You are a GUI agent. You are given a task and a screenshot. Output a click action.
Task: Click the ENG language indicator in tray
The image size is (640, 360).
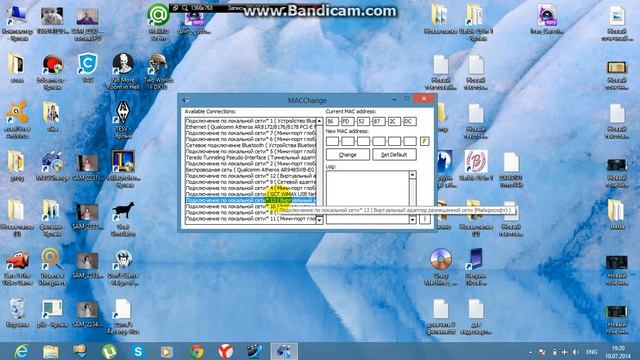tap(591, 351)
